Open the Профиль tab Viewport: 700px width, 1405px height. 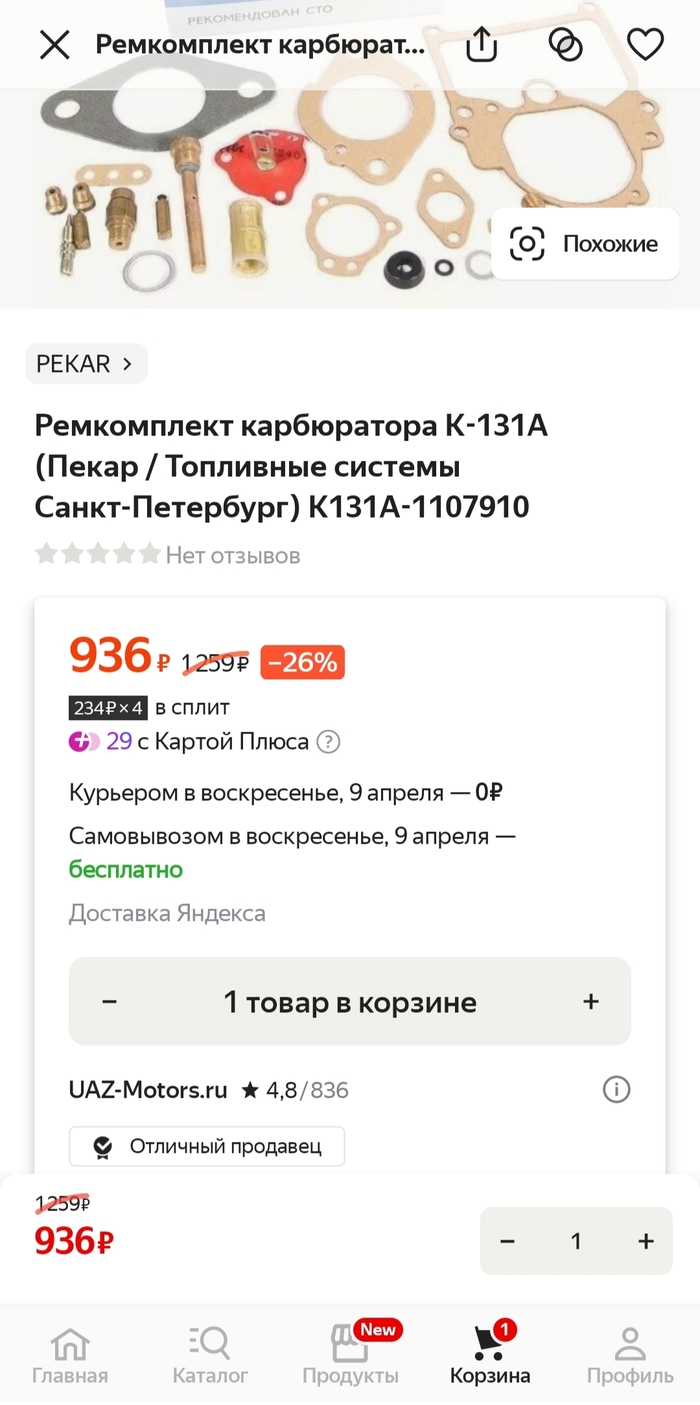point(630,1355)
